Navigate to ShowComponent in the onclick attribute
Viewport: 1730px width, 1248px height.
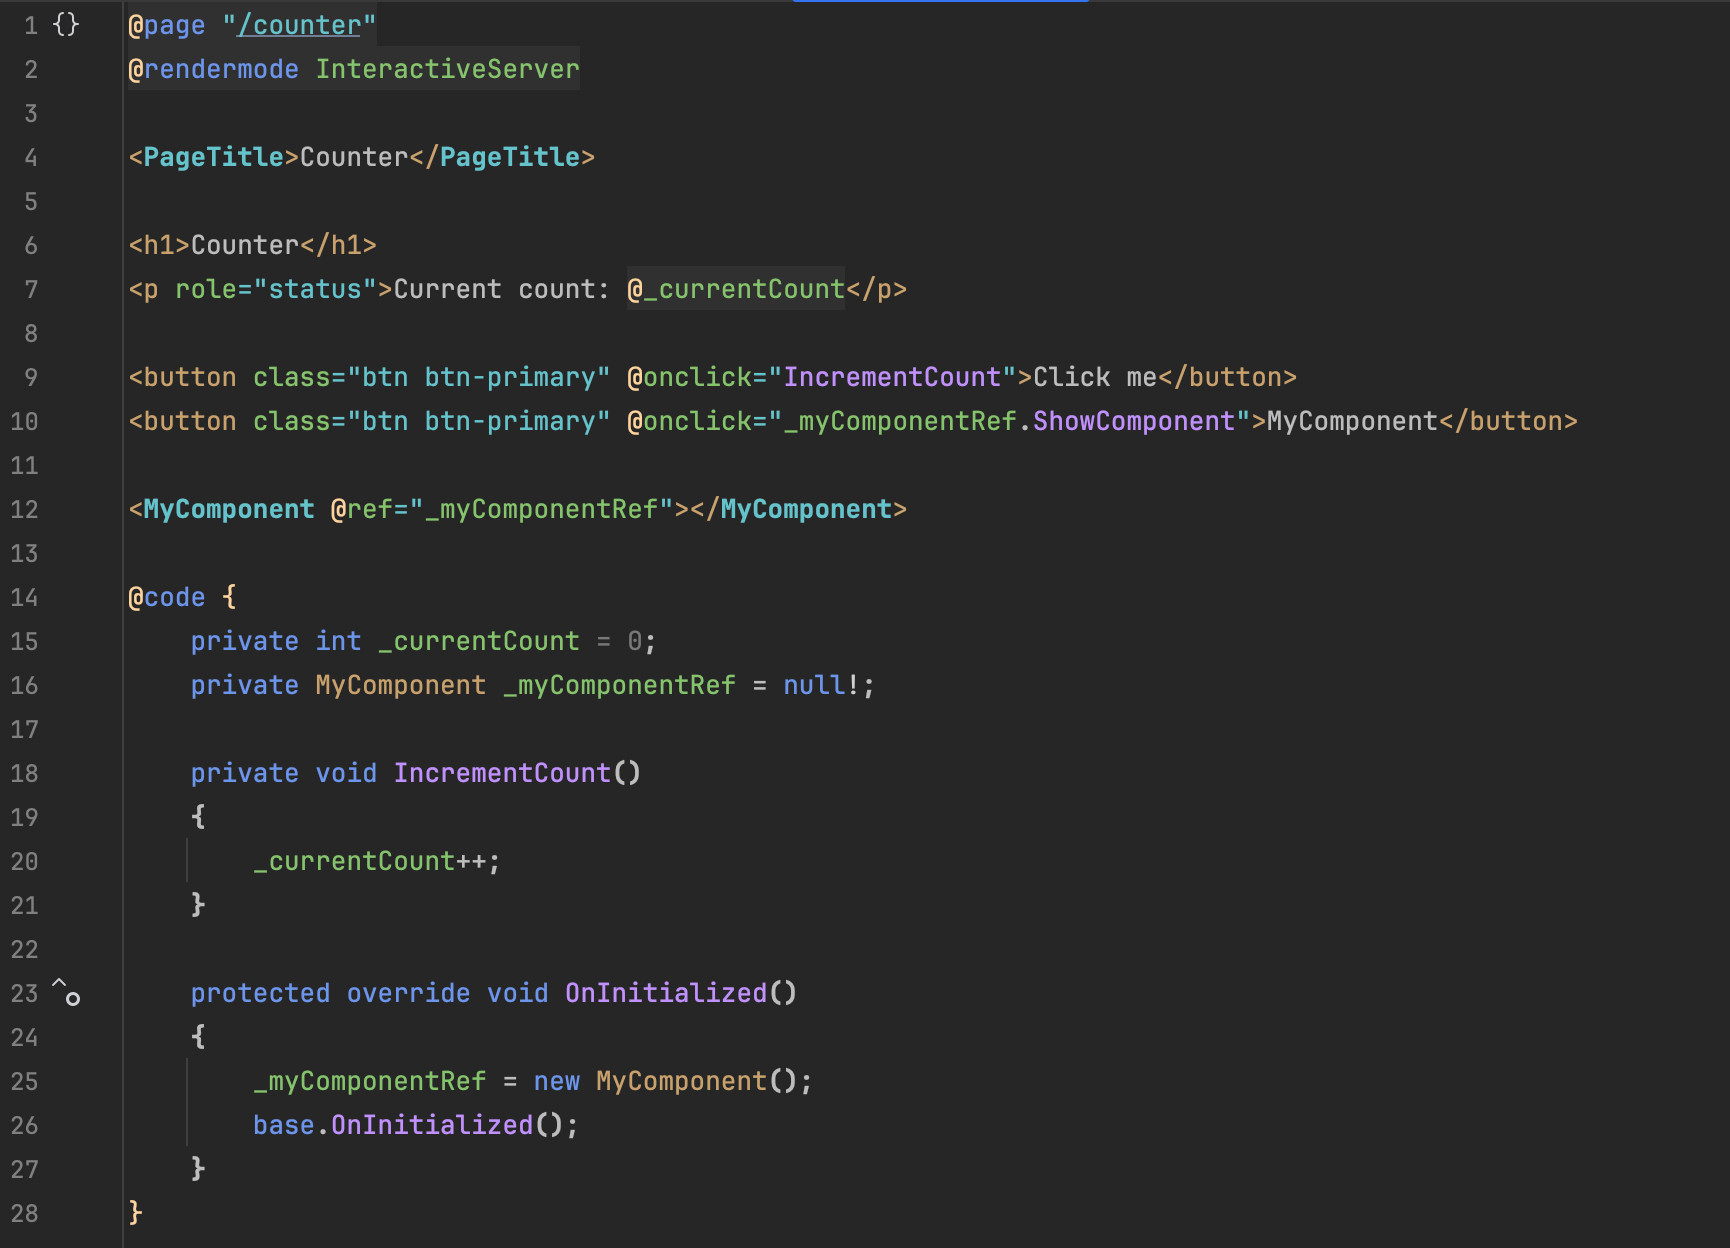tap(1133, 421)
